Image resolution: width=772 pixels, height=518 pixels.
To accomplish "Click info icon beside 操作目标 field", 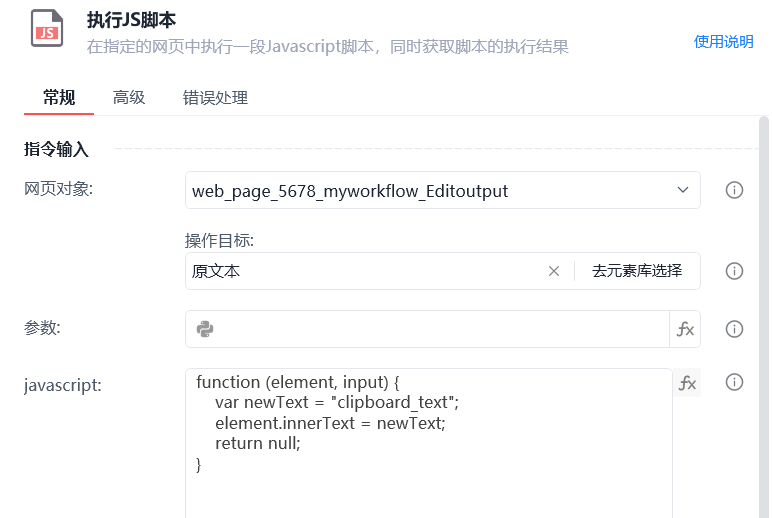I will tap(734, 271).
